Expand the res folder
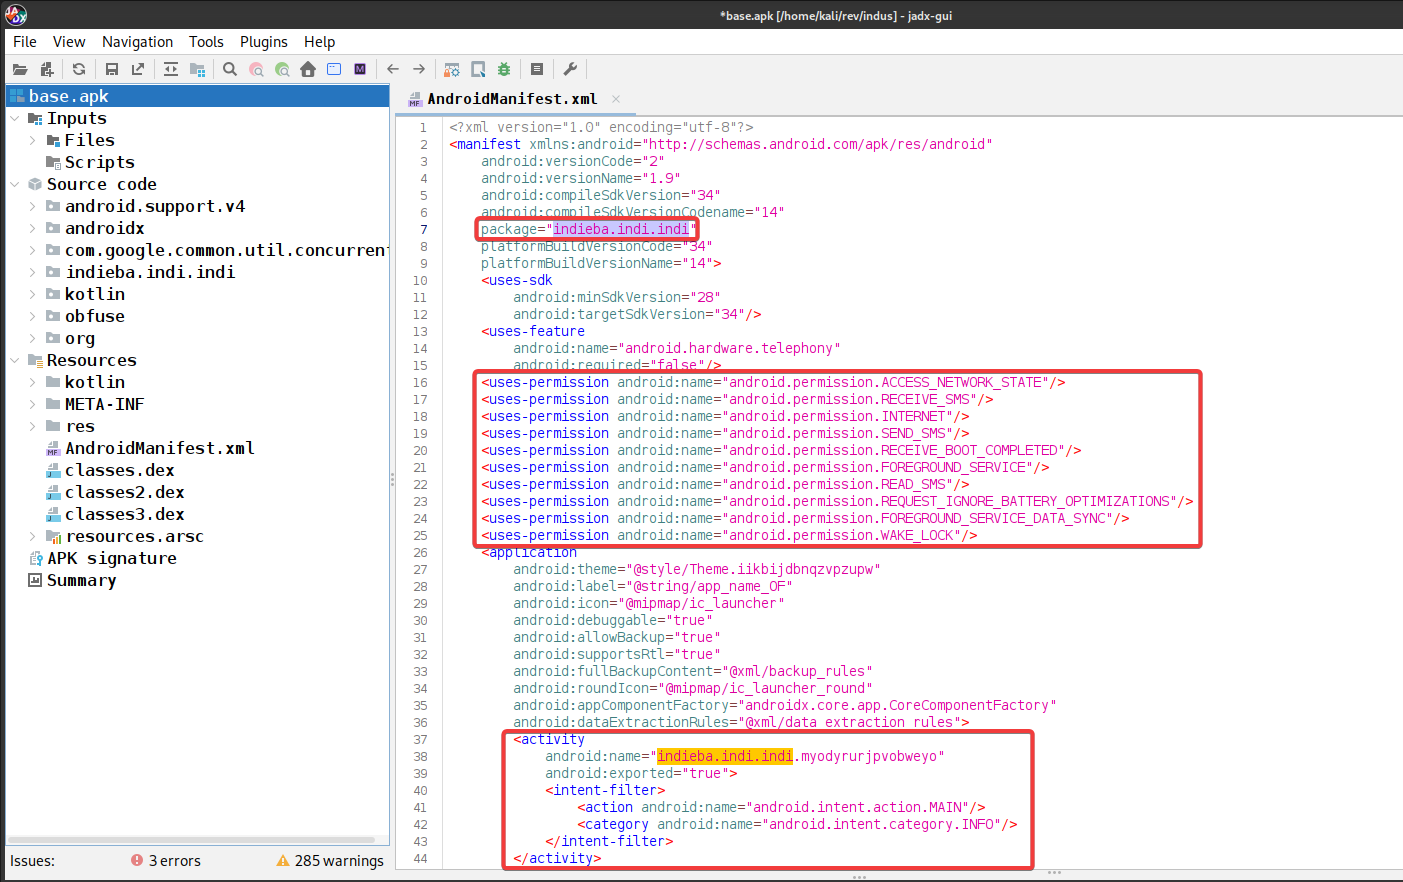 [32, 426]
